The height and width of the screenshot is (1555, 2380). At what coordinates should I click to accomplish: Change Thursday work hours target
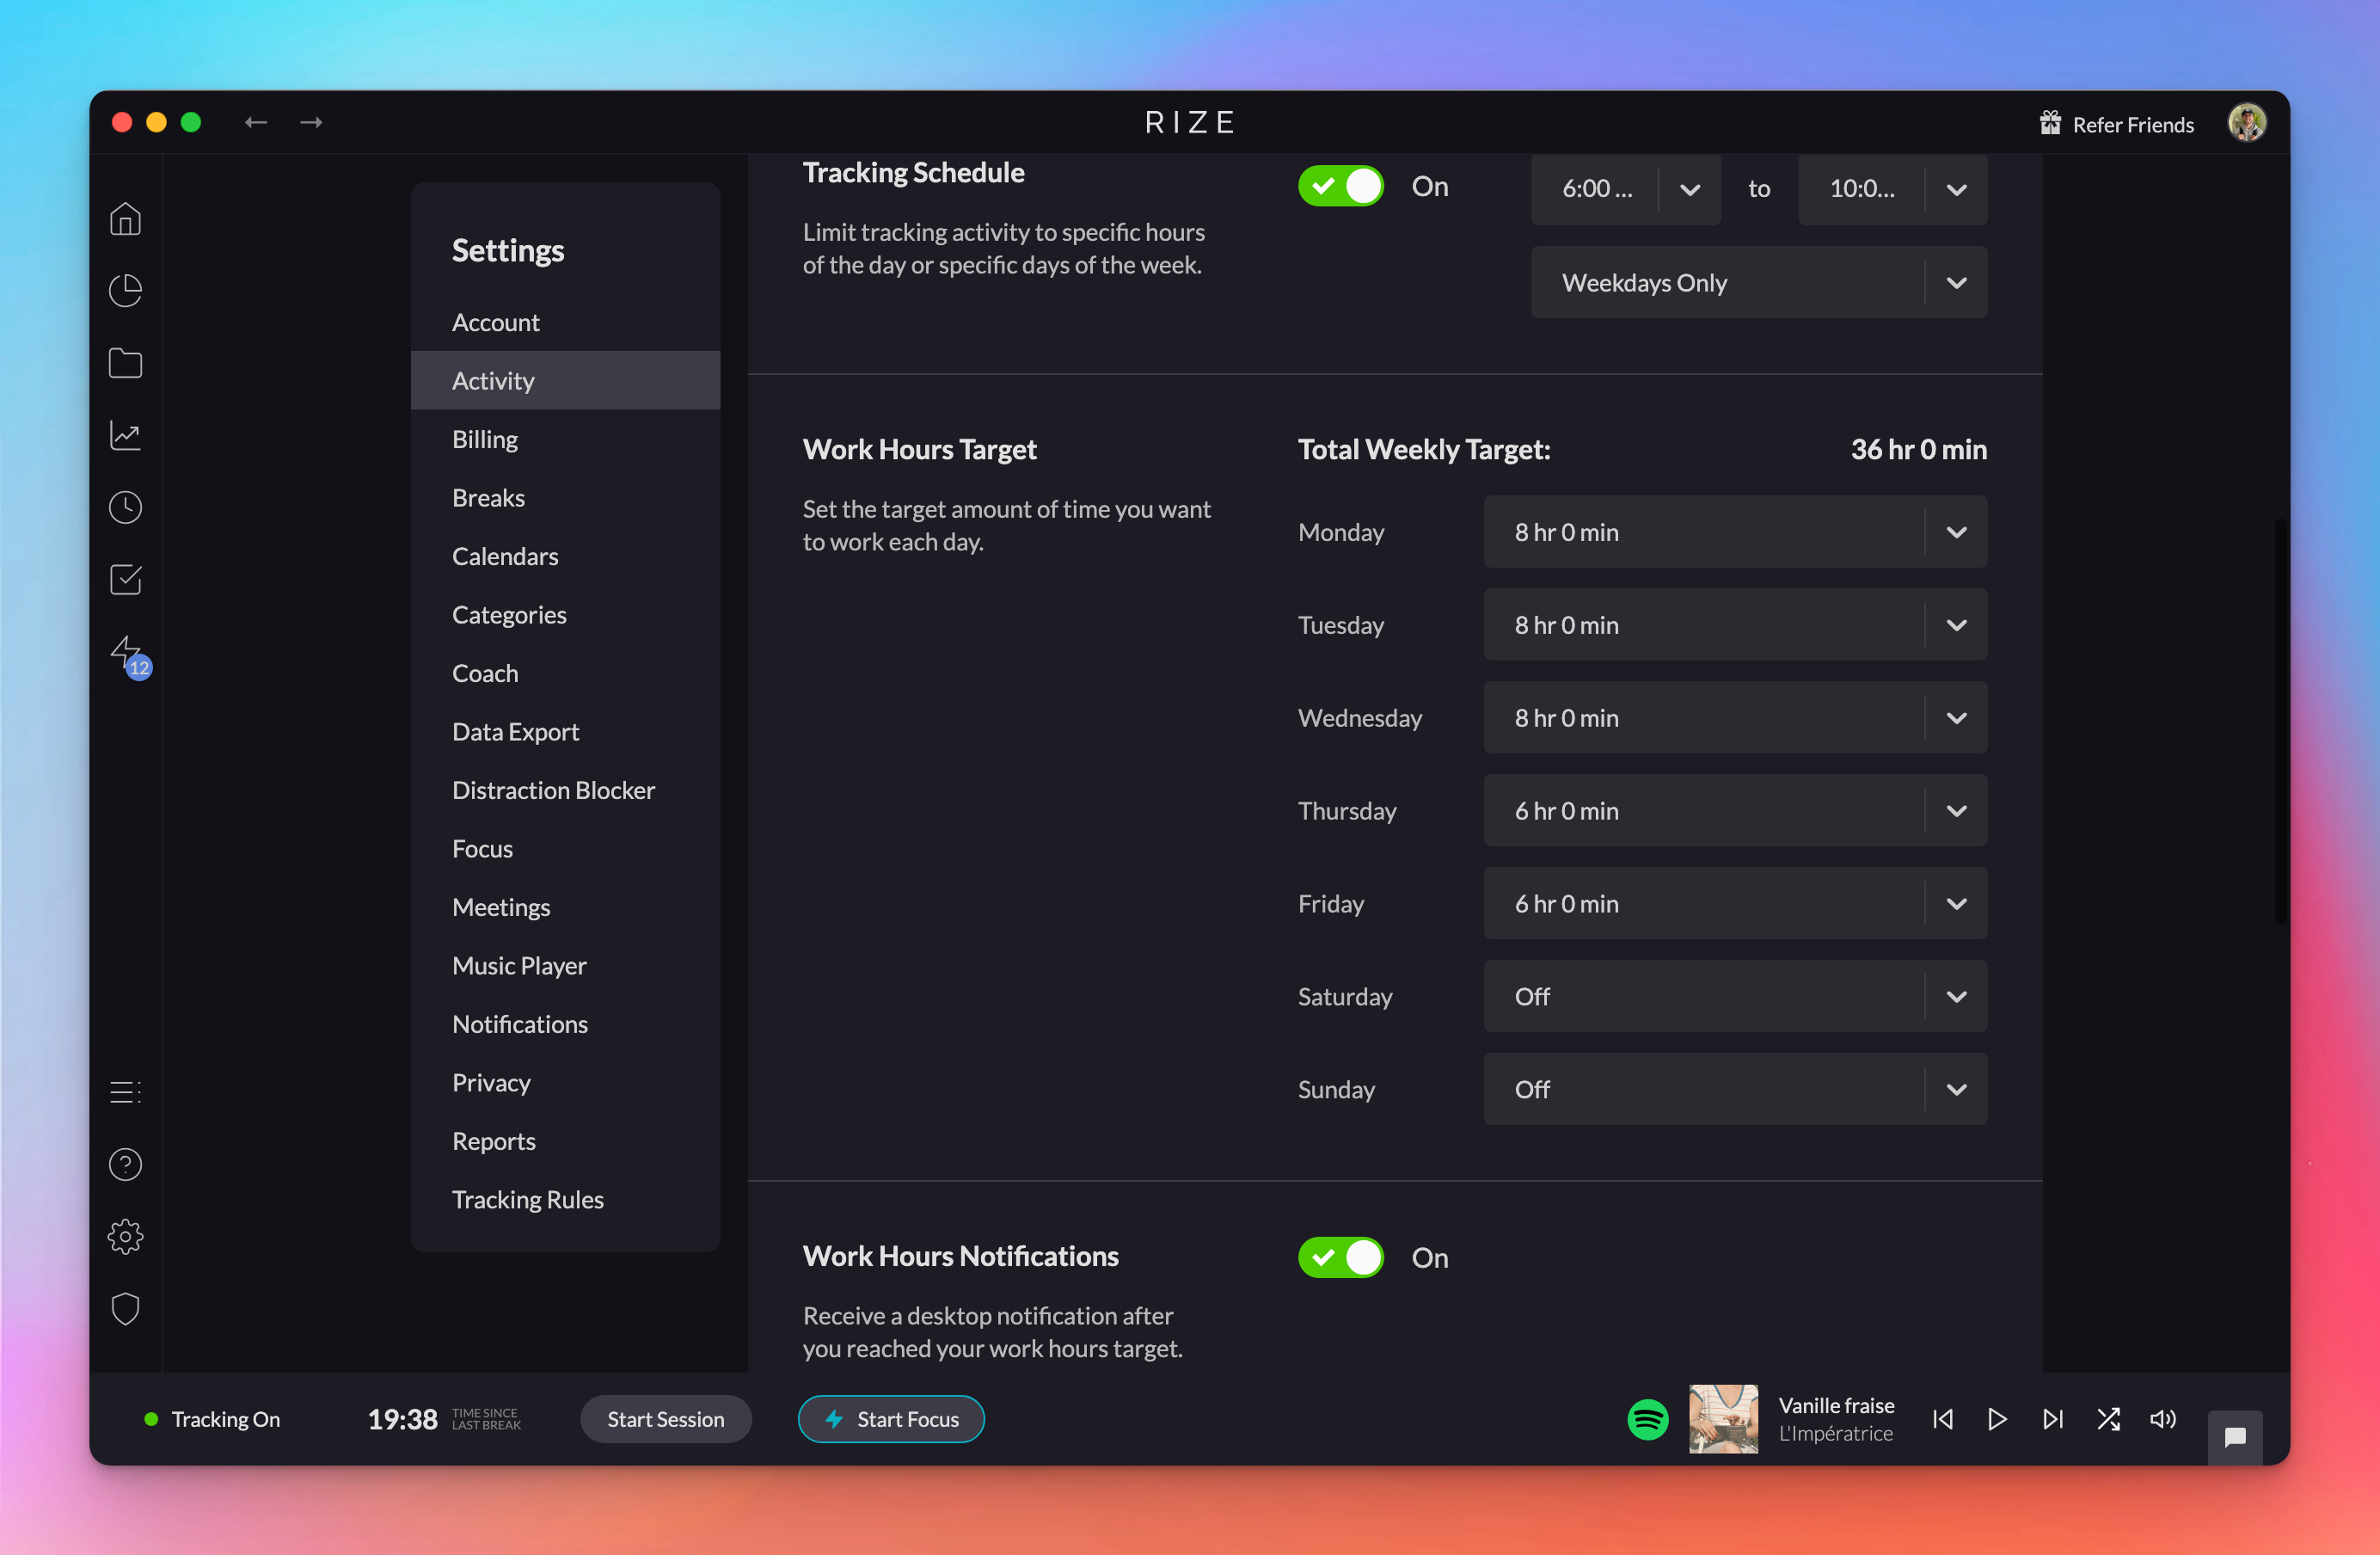[x=1735, y=811]
